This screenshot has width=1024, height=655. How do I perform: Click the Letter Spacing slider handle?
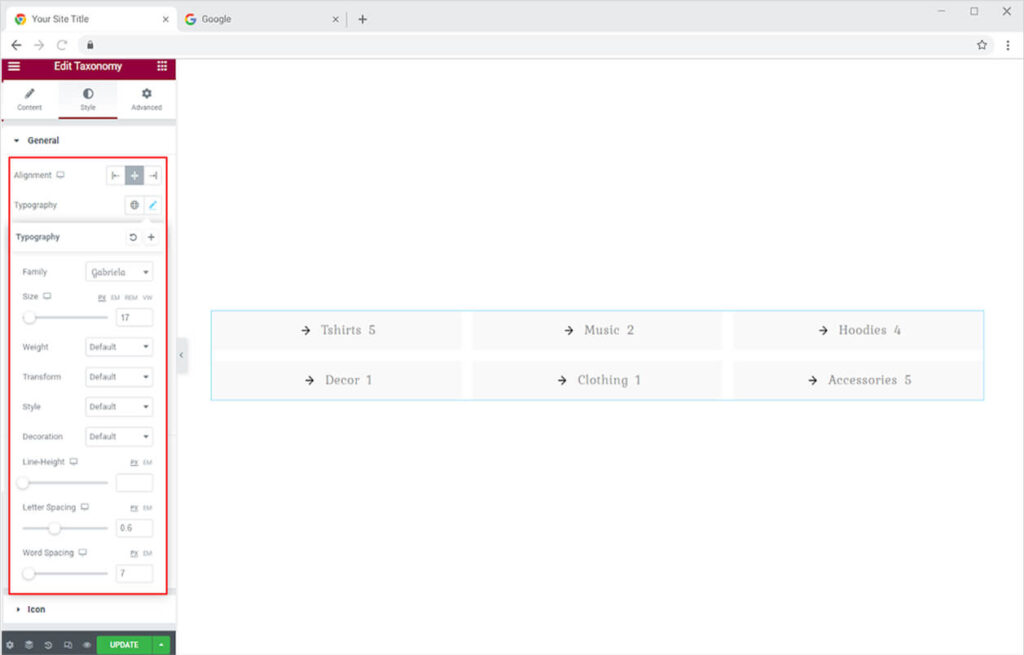54,528
